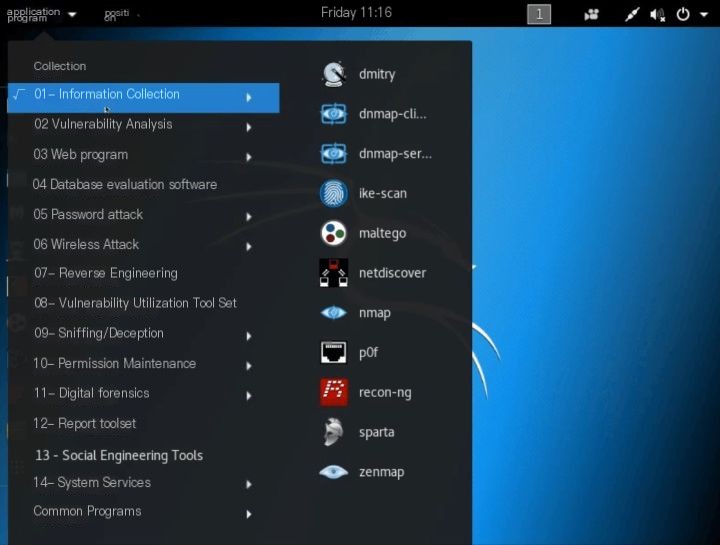Choose 01 Information Collection category

(143, 97)
